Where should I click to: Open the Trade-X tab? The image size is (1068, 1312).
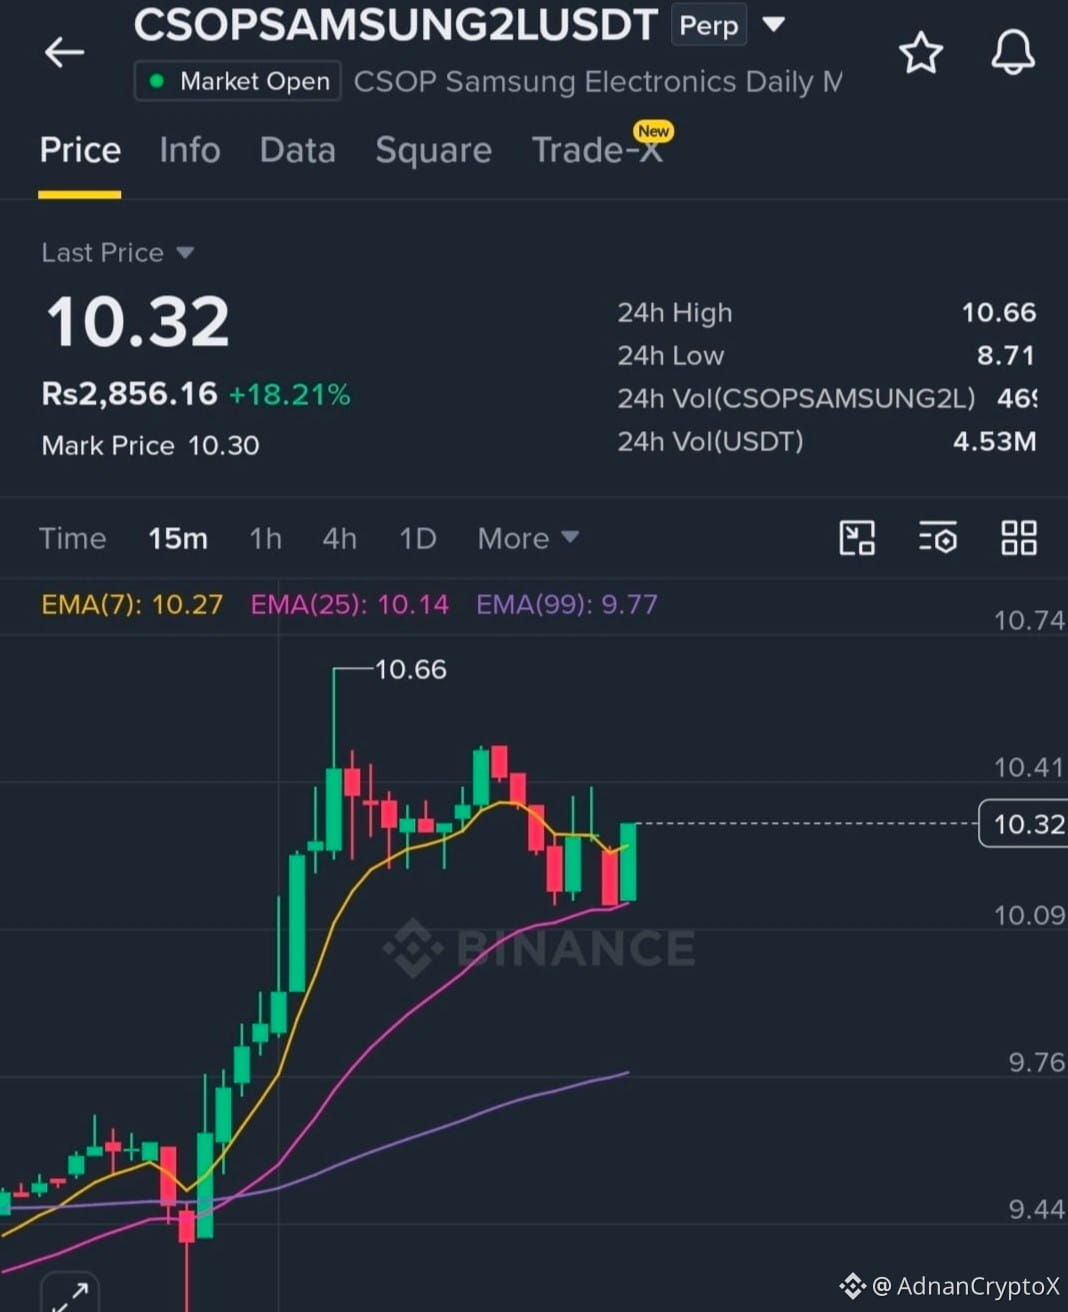tap(597, 150)
